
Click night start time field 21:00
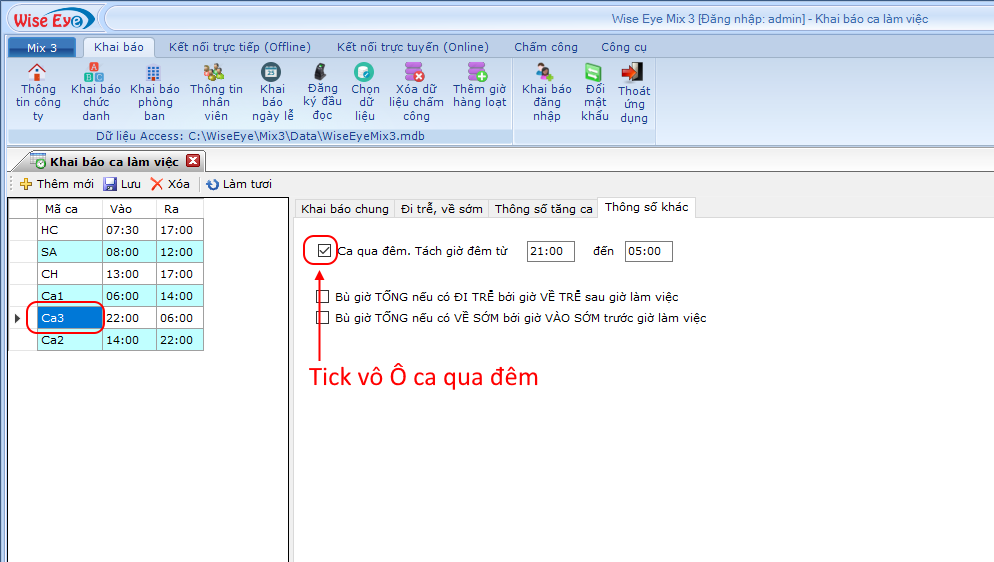click(x=550, y=252)
